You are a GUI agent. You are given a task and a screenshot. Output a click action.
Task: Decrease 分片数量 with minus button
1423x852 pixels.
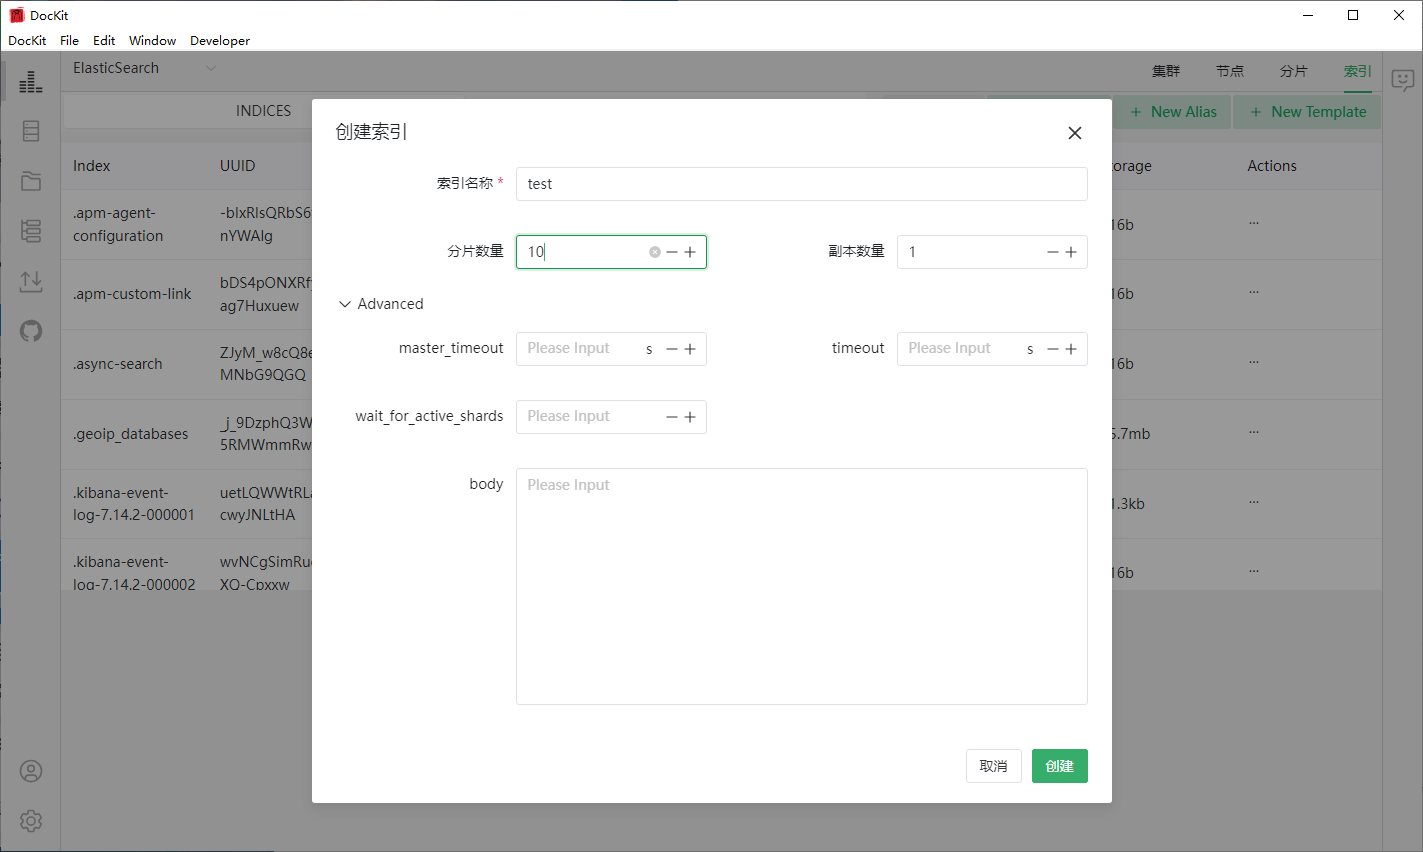672,252
